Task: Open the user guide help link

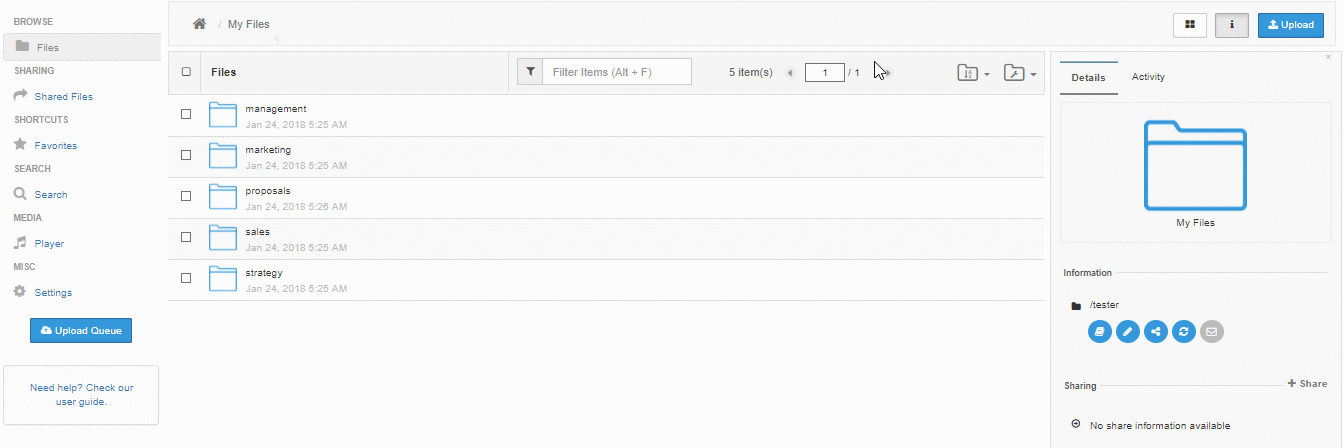Action: pyautogui.click(x=81, y=394)
